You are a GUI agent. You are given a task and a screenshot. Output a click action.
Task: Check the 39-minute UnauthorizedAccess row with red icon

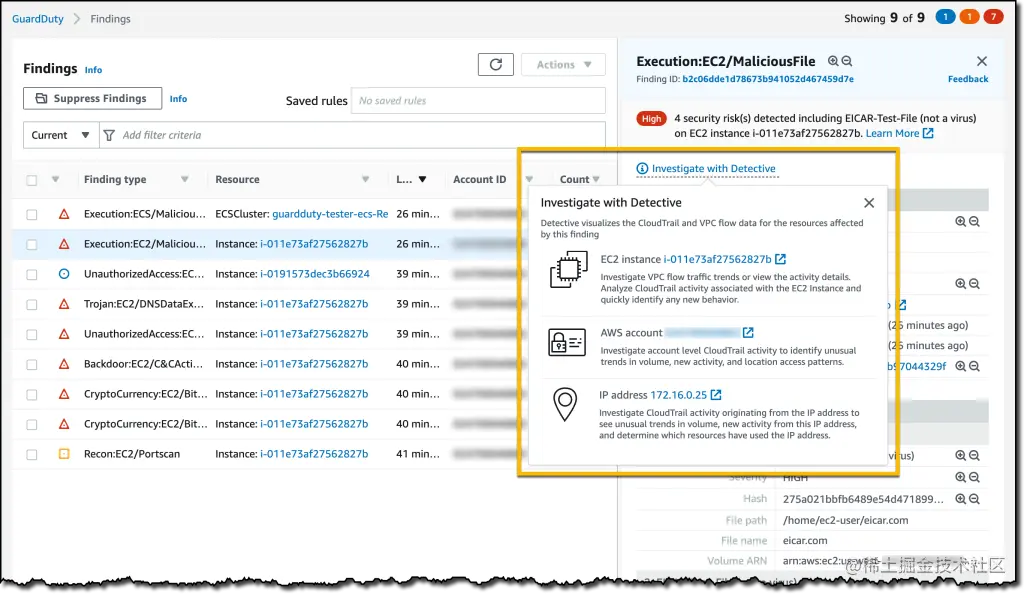click(x=31, y=335)
